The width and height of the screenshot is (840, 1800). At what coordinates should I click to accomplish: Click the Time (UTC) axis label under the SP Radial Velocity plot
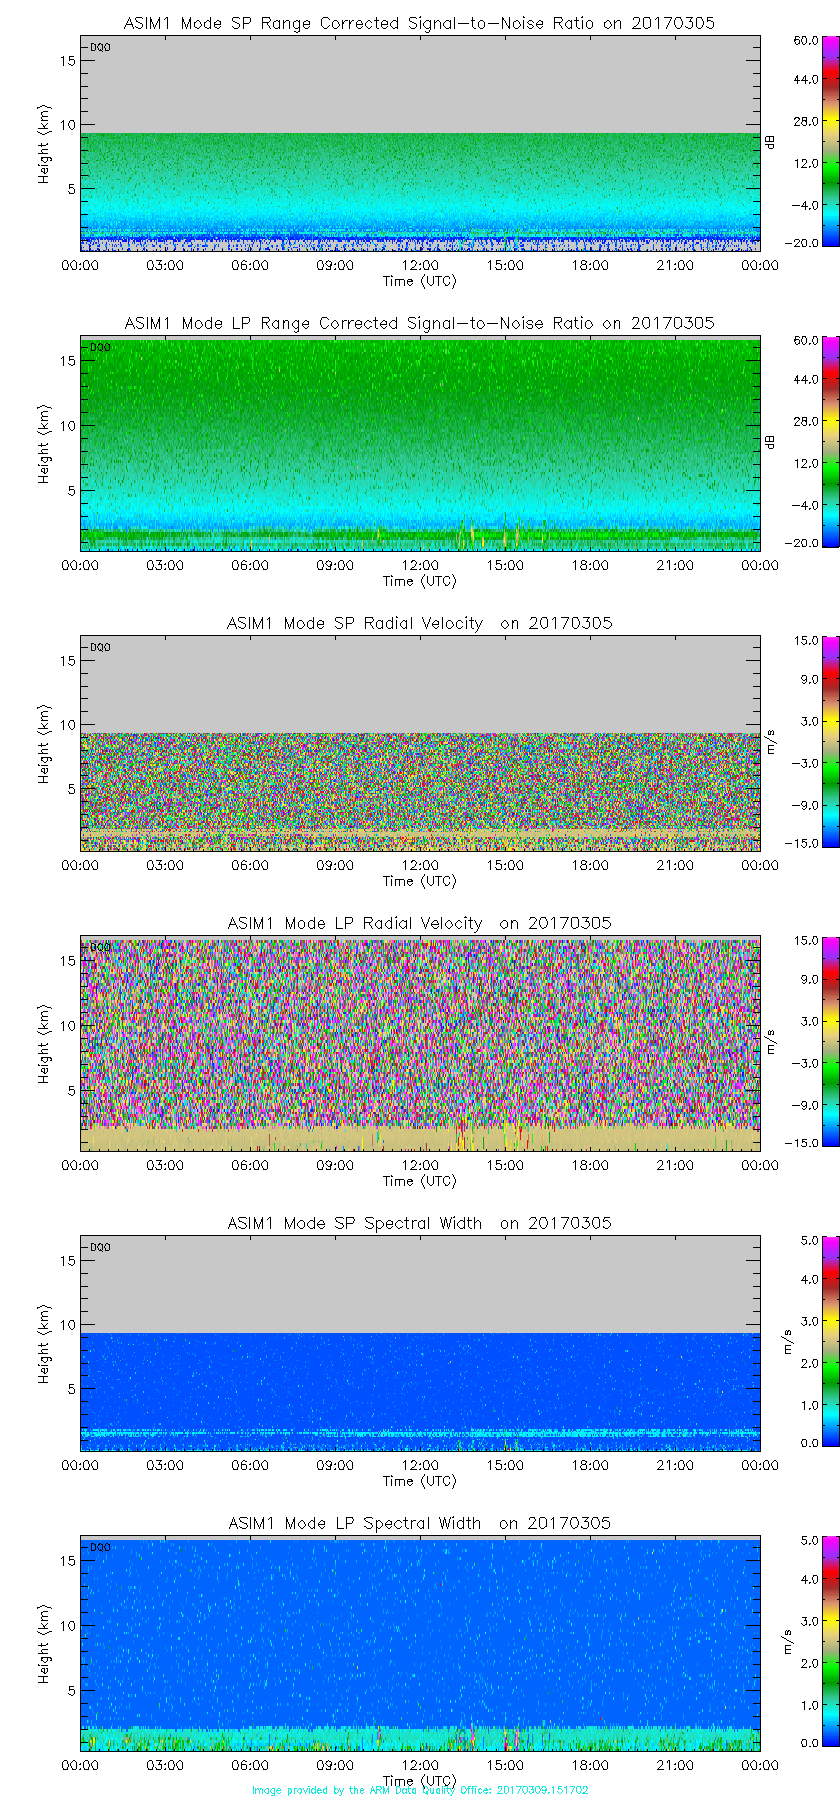click(x=419, y=881)
